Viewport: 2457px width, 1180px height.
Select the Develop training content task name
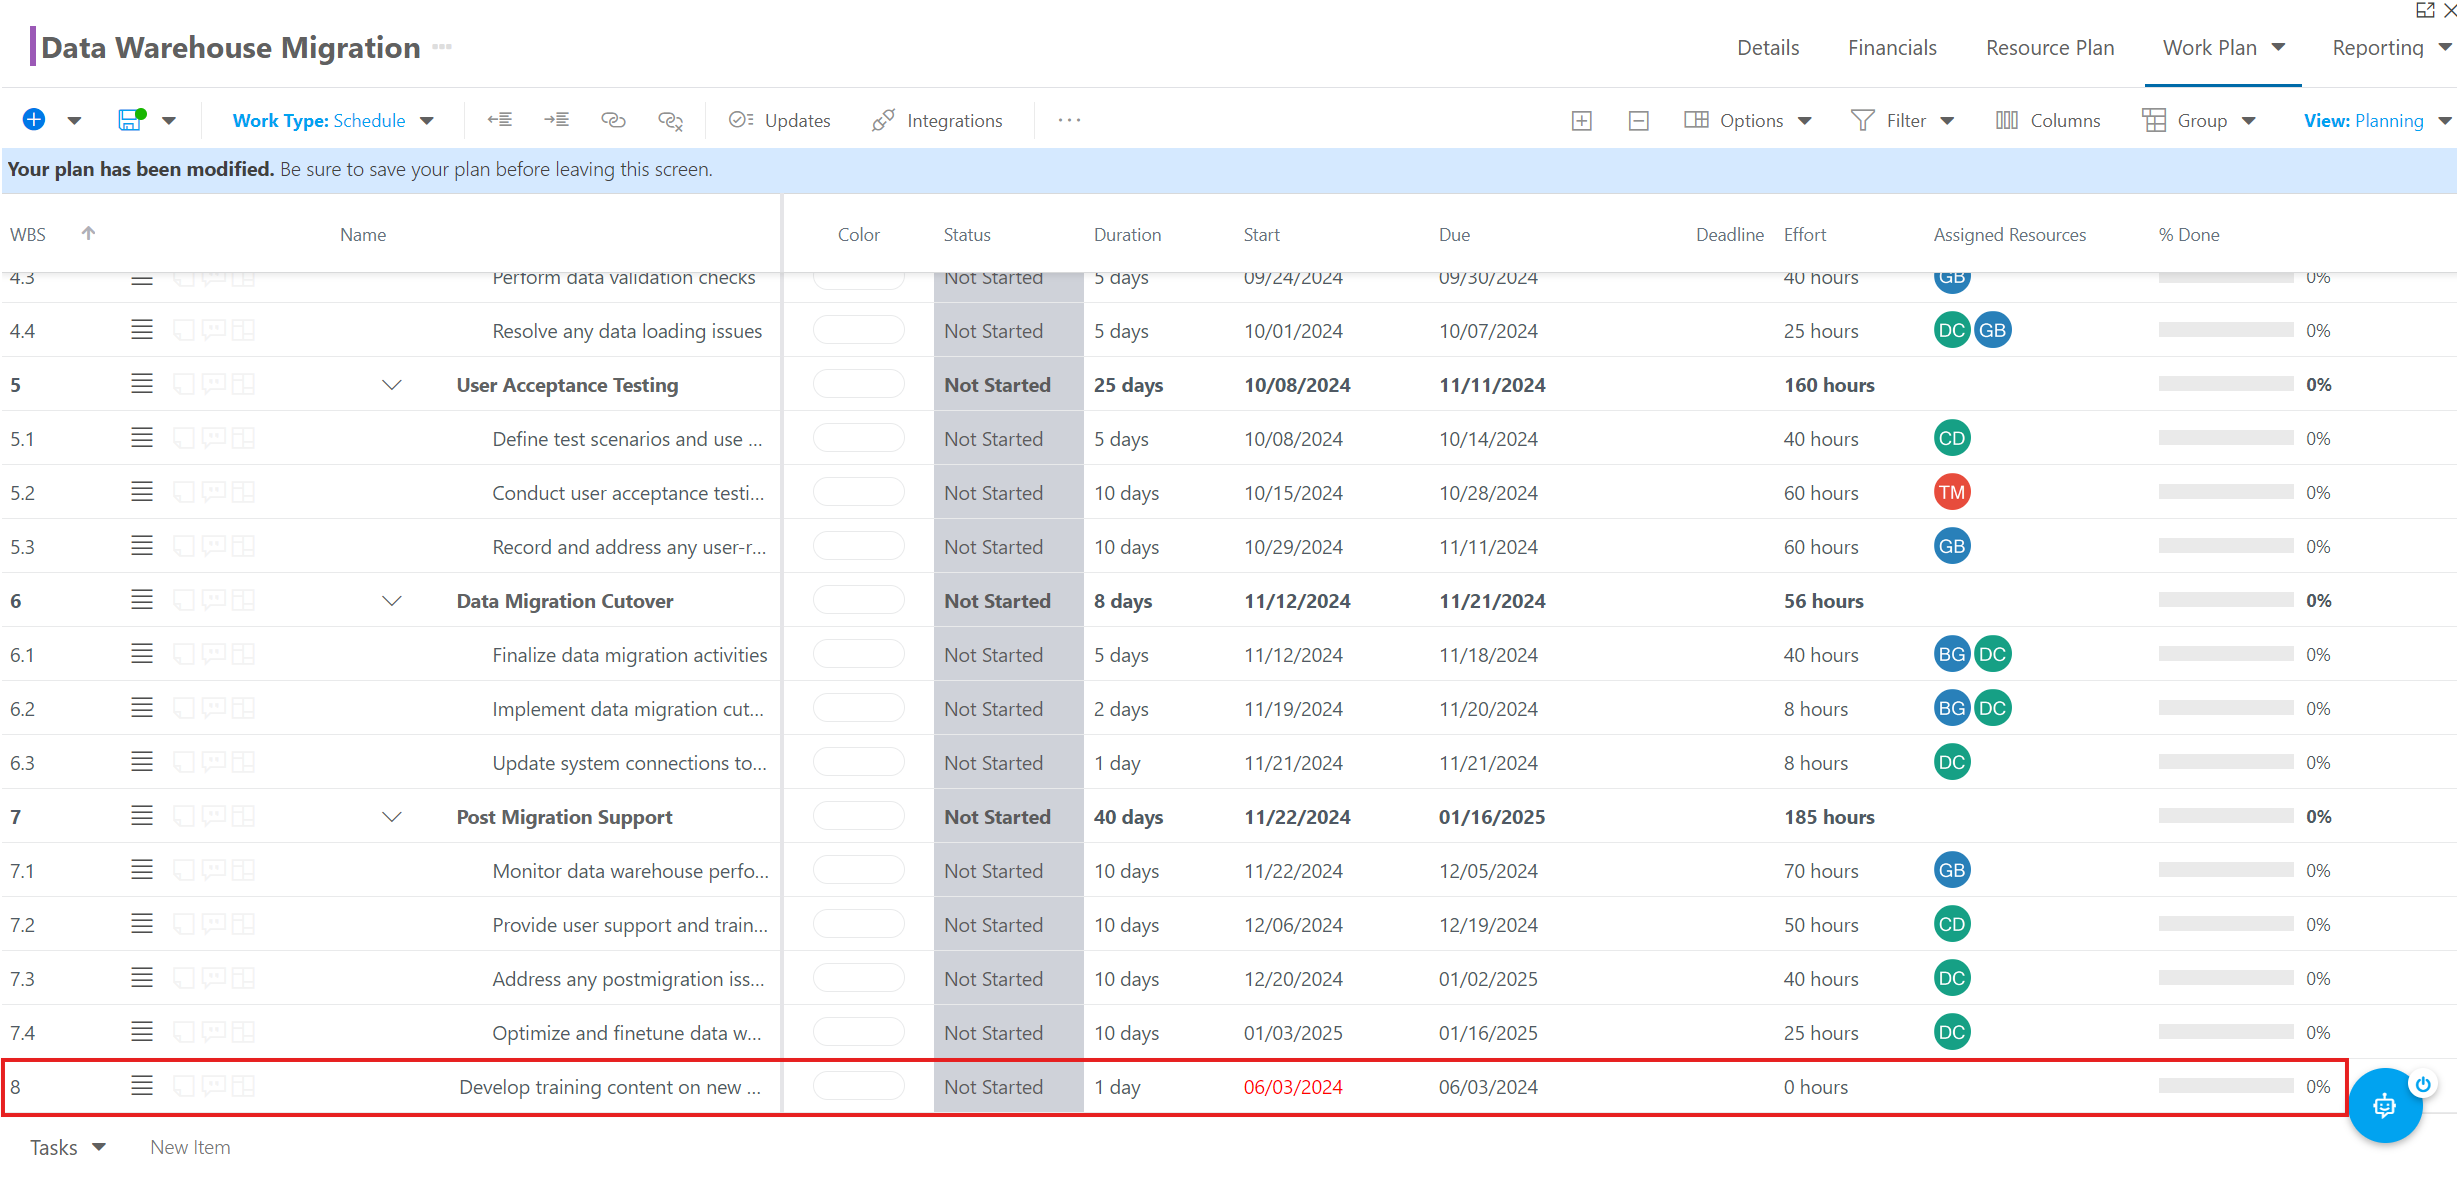(610, 1087)
